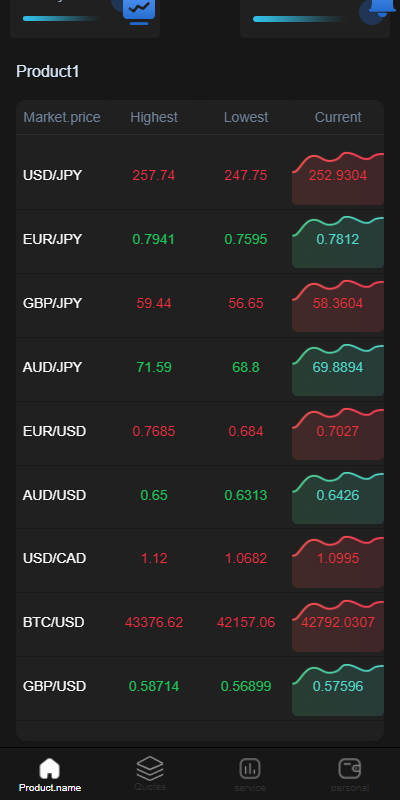This screenshot has height=800, width=400.
Task: Select the EUR/USD row
Action: coord(200,432)
